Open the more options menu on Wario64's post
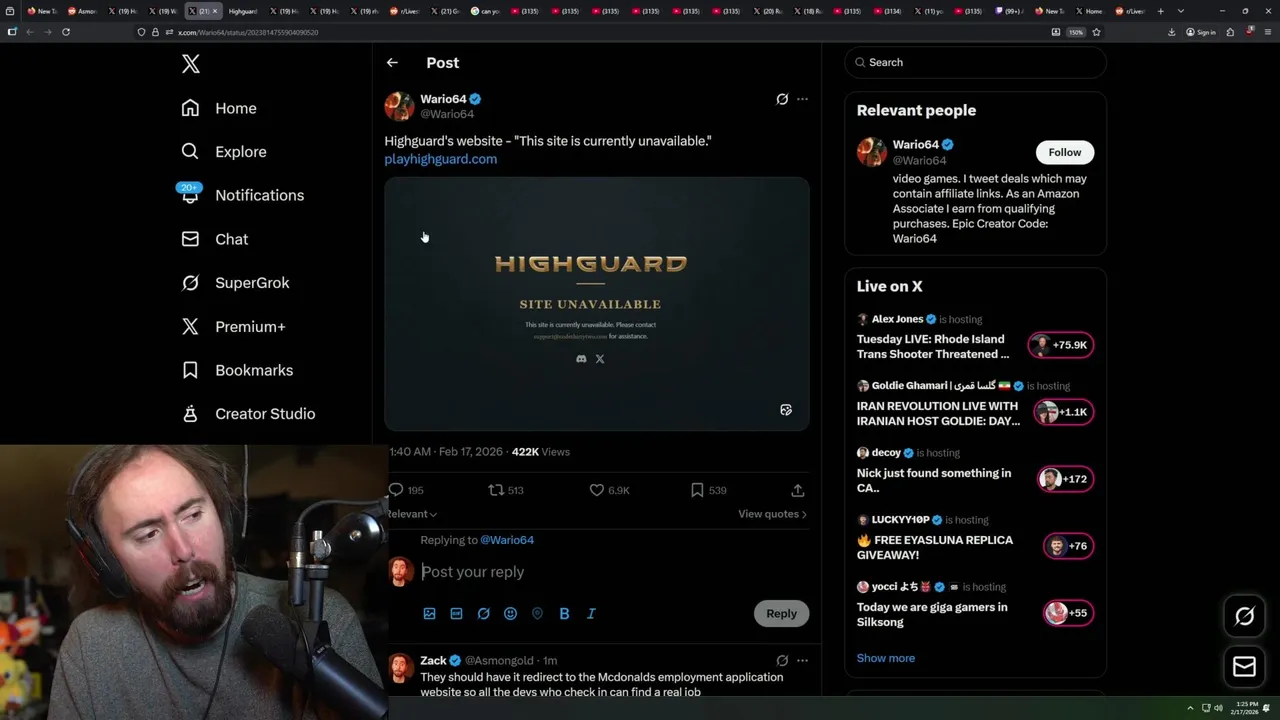This screenshot has width=1280, height=720. (802, 99)
